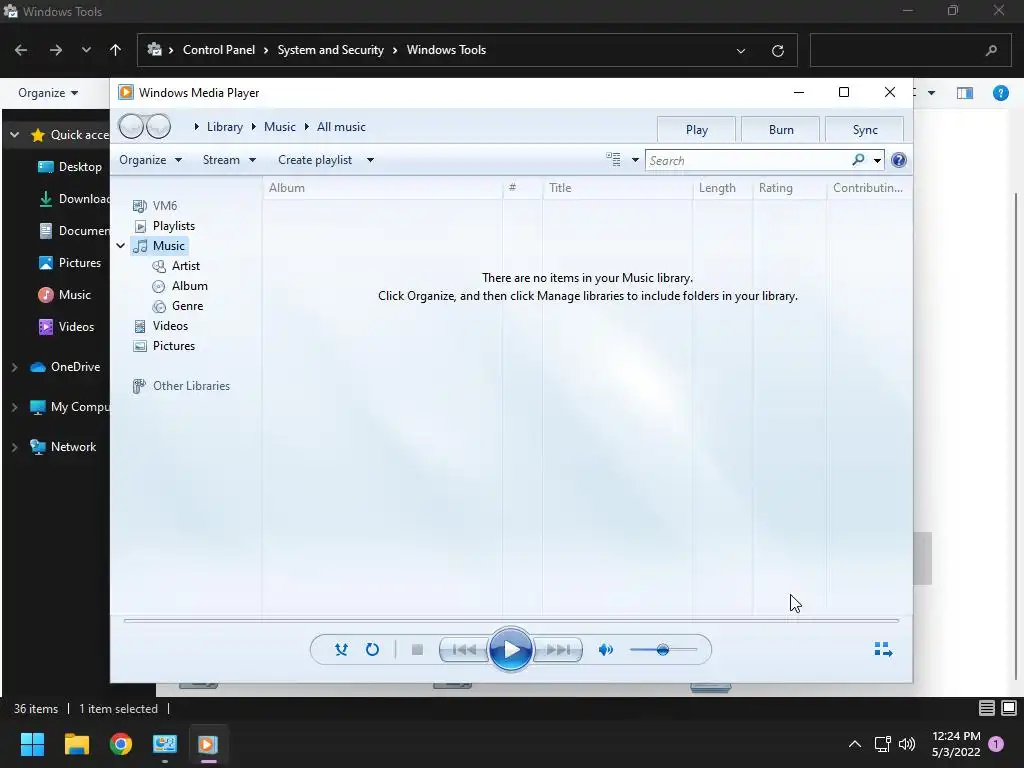Toggle the Explorer preview pane icon
The image size is (1024, 768).
(x=965, y=93)
